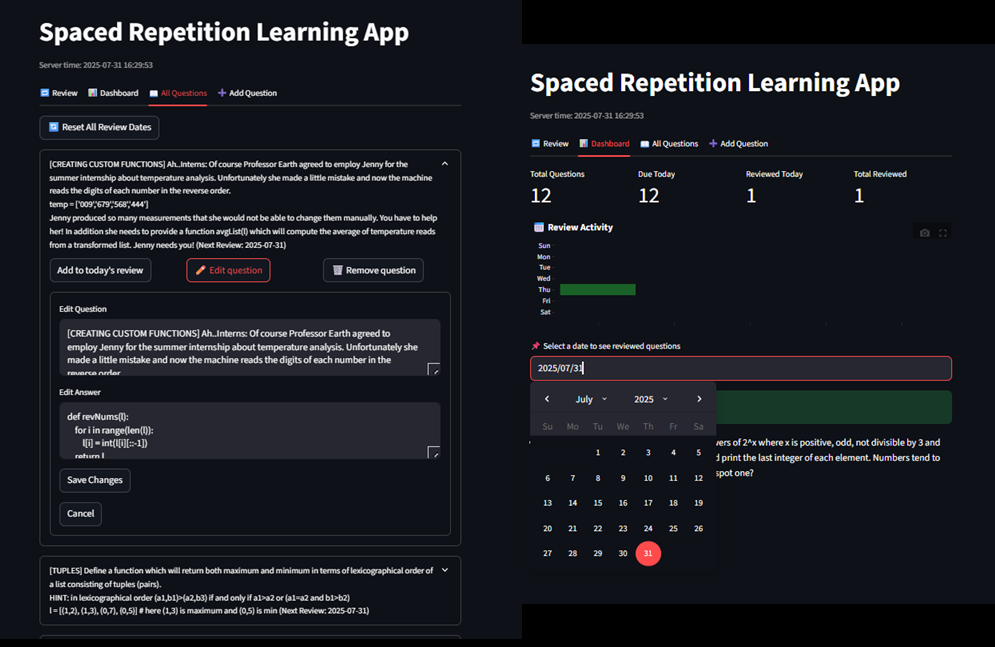This screenshot has width=995, height=647.
Task: Select July 15 in calendar
Action: pyautogui.click(x=598, y=503)
